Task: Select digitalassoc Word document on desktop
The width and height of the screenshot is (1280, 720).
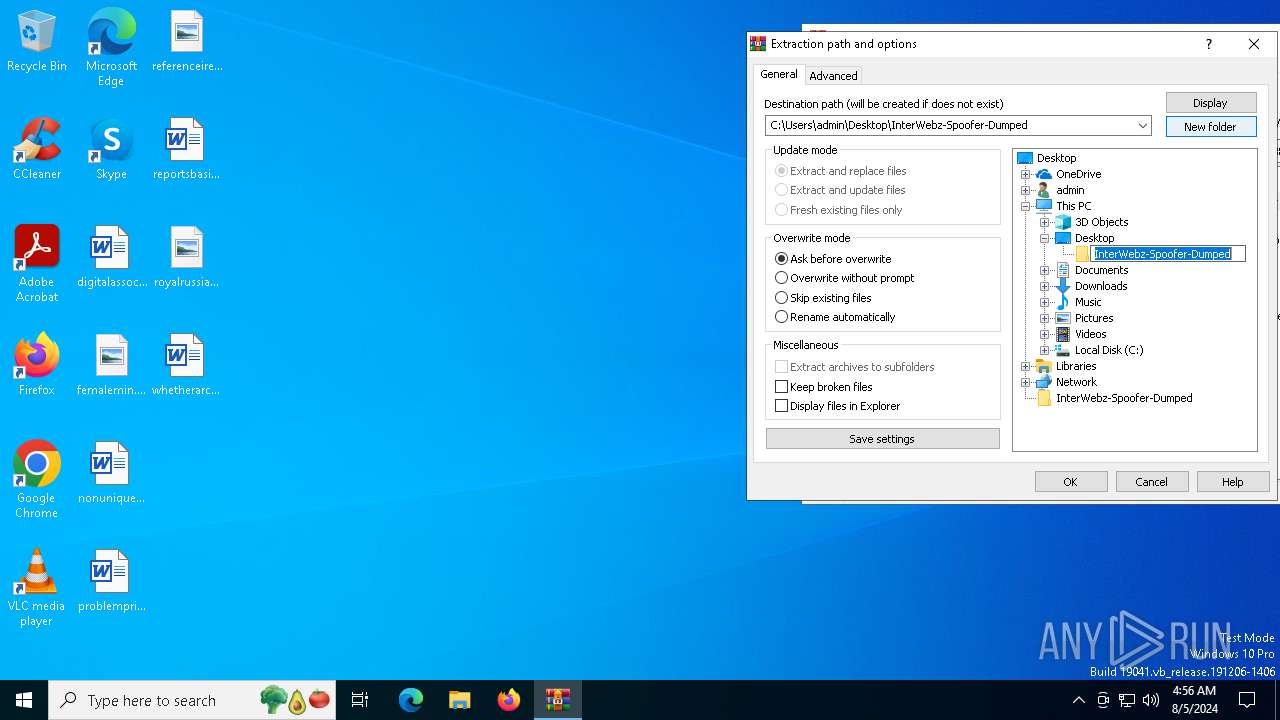Action: (x=111, y=257)
